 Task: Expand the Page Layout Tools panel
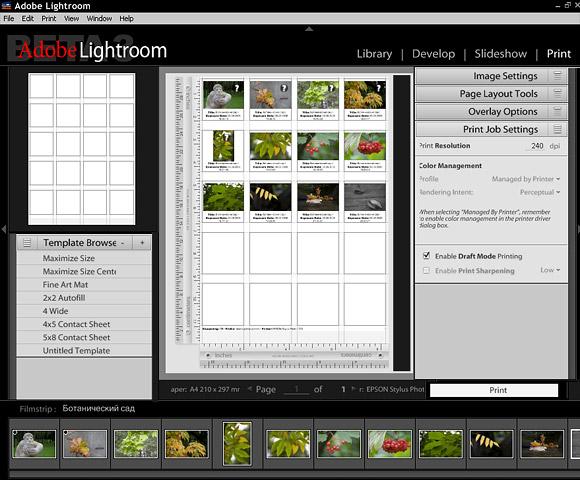491,94
